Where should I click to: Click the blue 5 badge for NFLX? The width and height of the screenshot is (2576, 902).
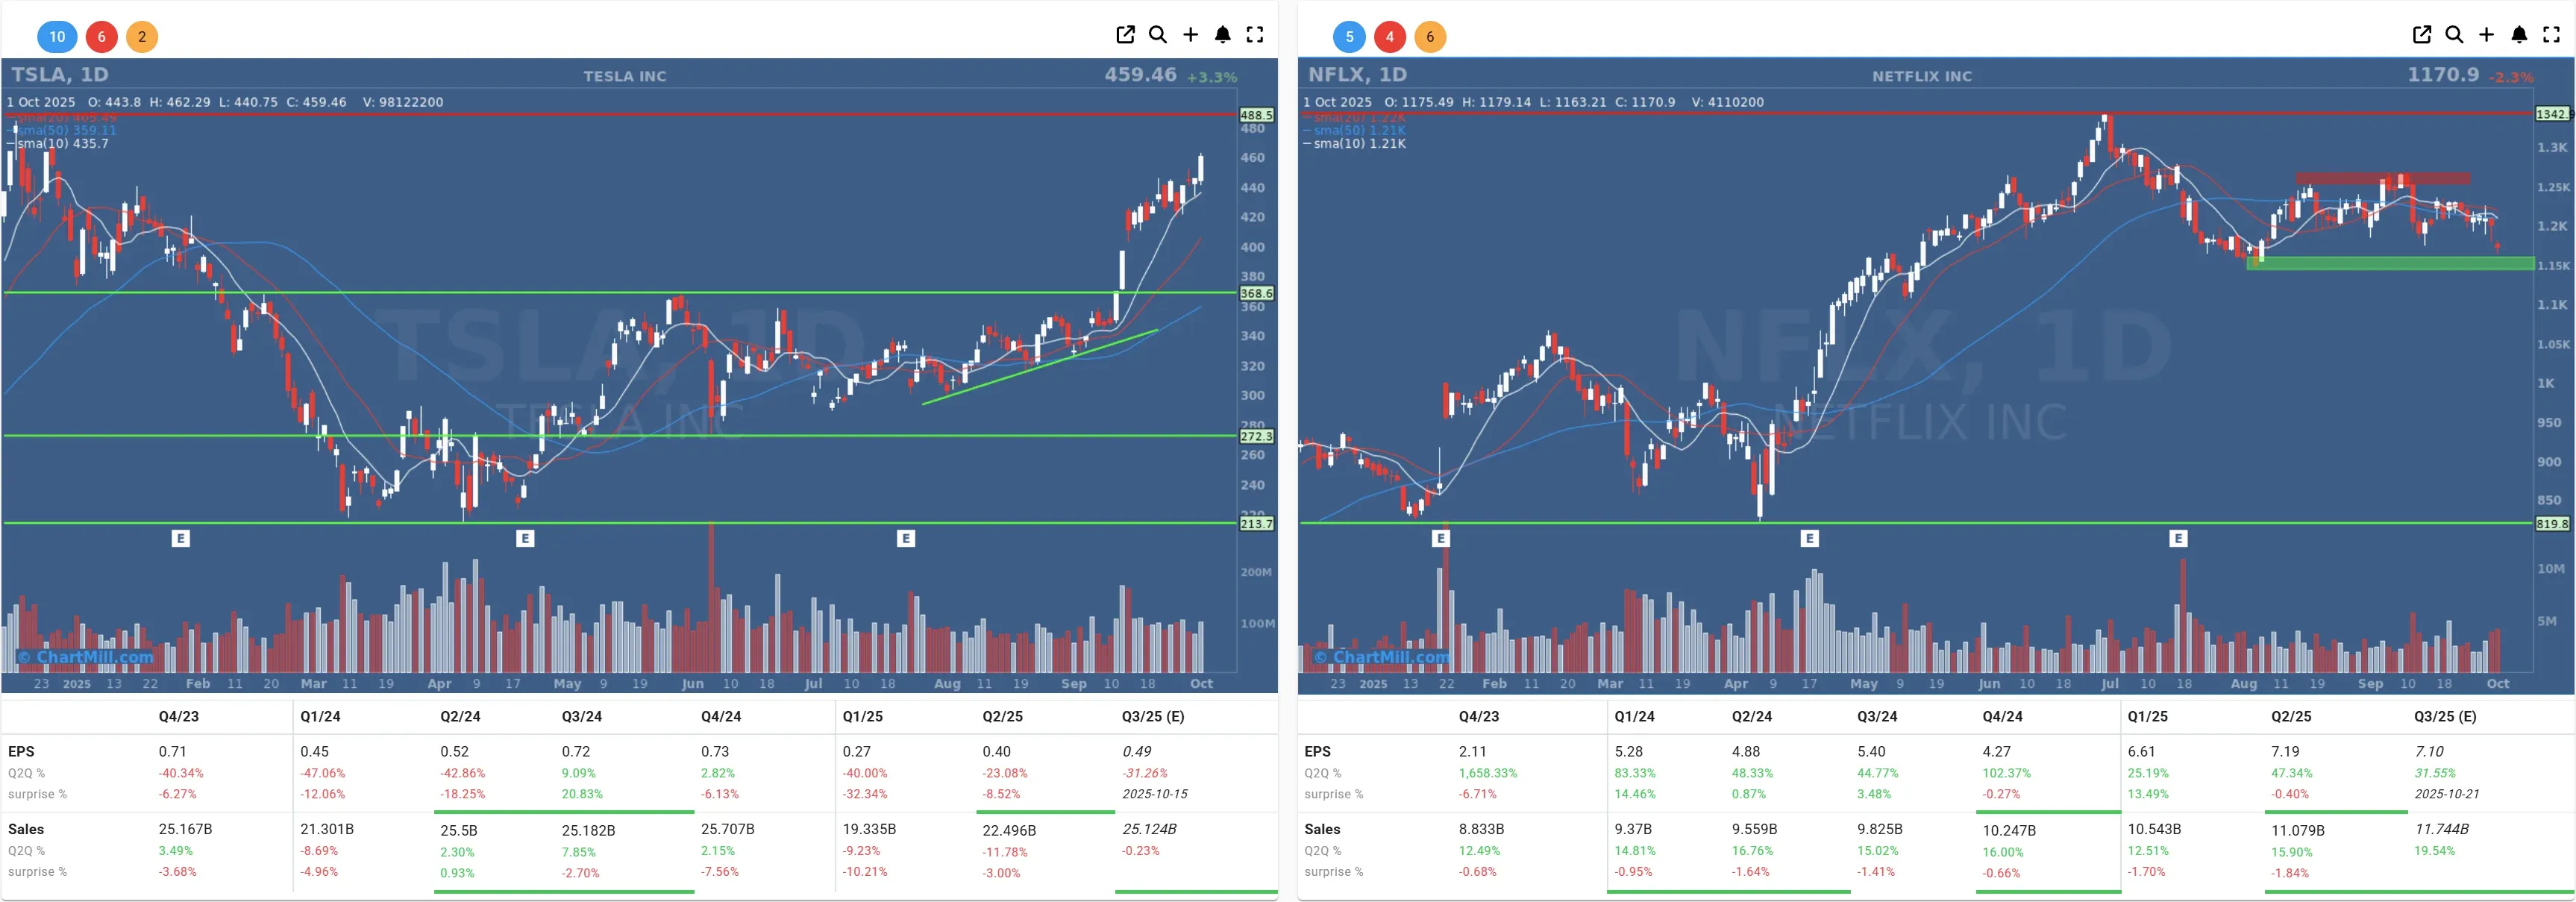coord(1349,37)
